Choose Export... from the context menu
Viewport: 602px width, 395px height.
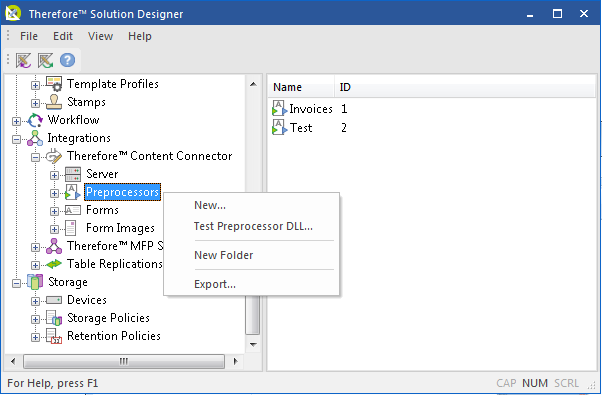pos(251,284)
